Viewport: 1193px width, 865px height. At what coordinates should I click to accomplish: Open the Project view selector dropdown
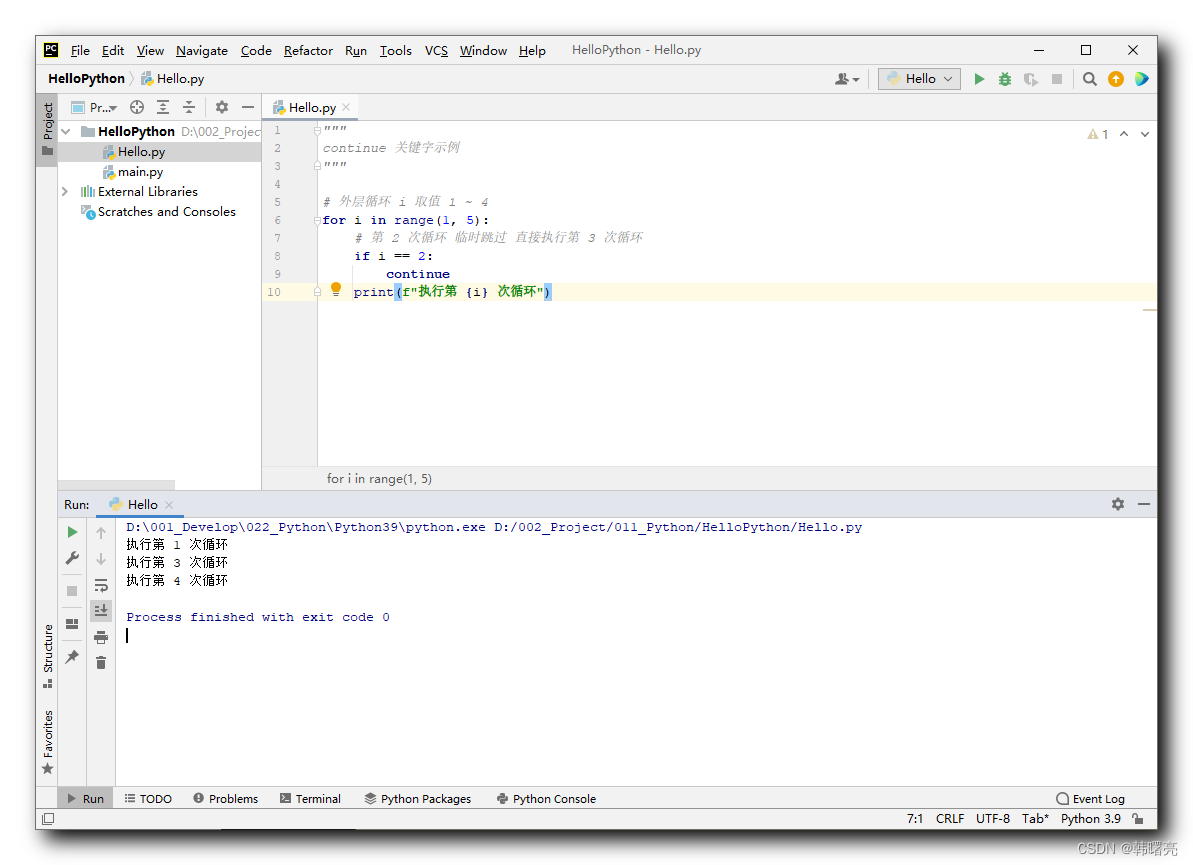[94, 107]
